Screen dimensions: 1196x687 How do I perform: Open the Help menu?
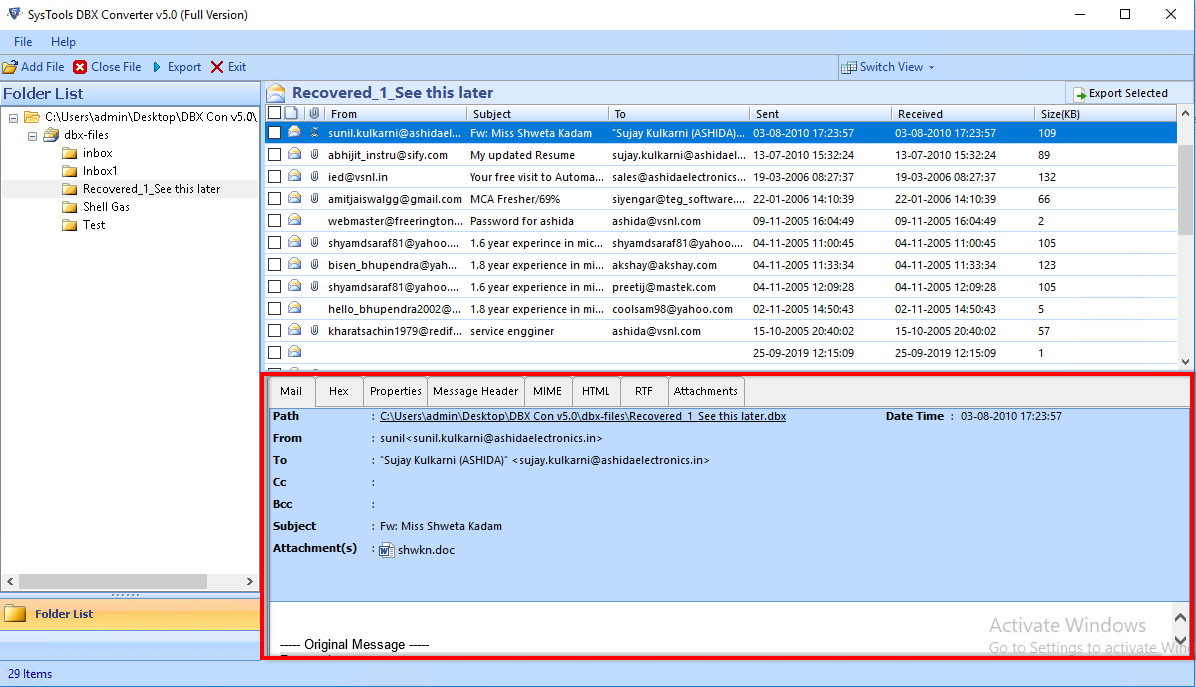click(x=63, y=42)
